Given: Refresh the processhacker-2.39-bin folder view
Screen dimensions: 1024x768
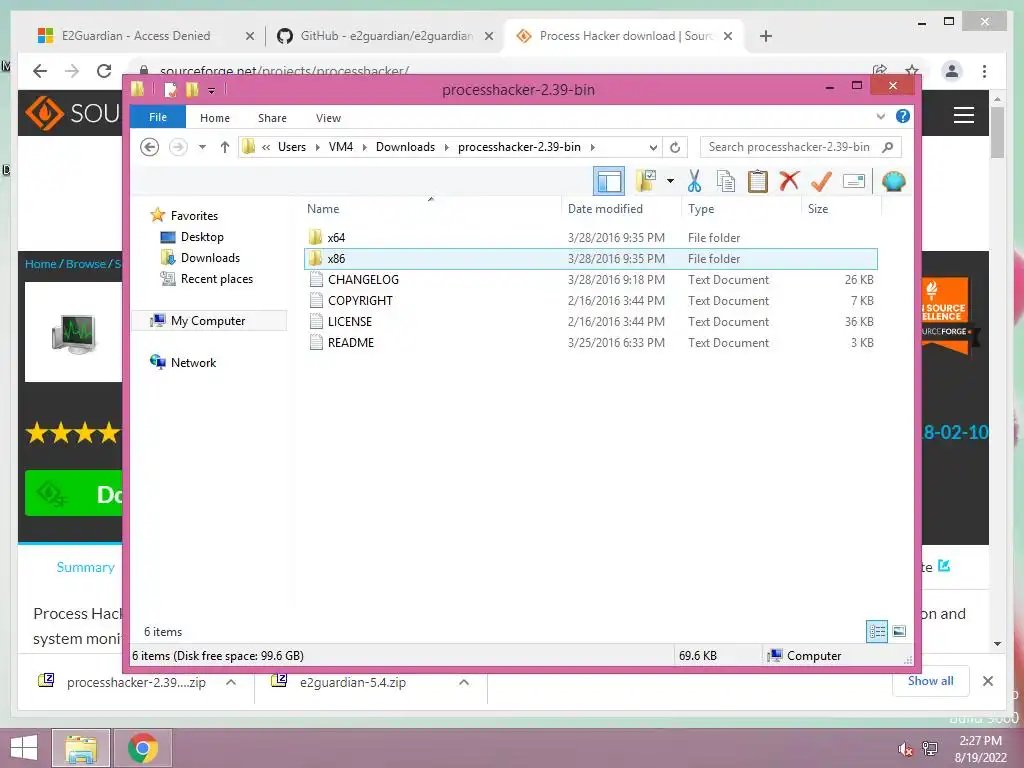Looking at the screenshot, I should tap(675, 148).
